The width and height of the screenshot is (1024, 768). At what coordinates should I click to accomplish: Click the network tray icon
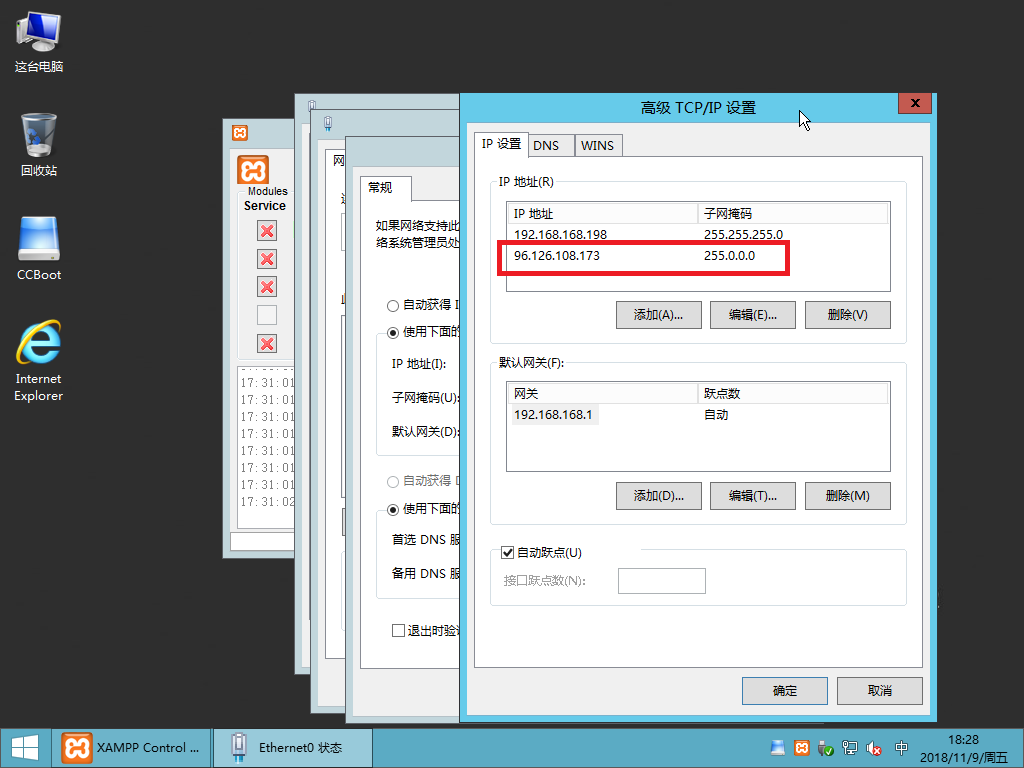850,748
